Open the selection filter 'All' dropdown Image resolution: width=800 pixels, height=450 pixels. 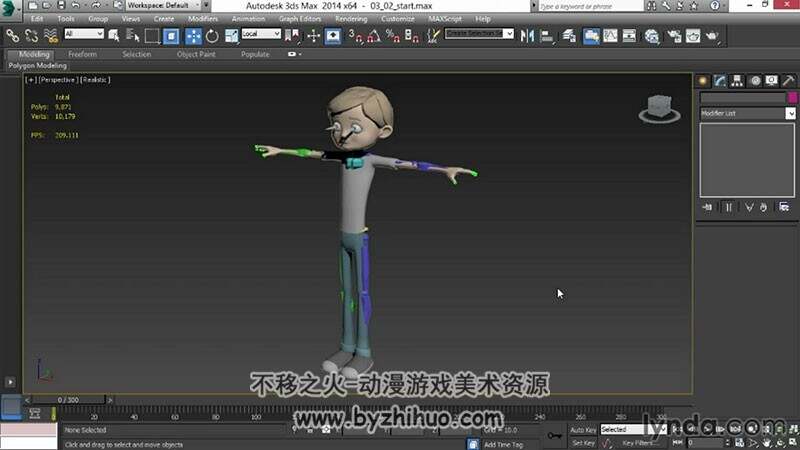coord(84,34)
